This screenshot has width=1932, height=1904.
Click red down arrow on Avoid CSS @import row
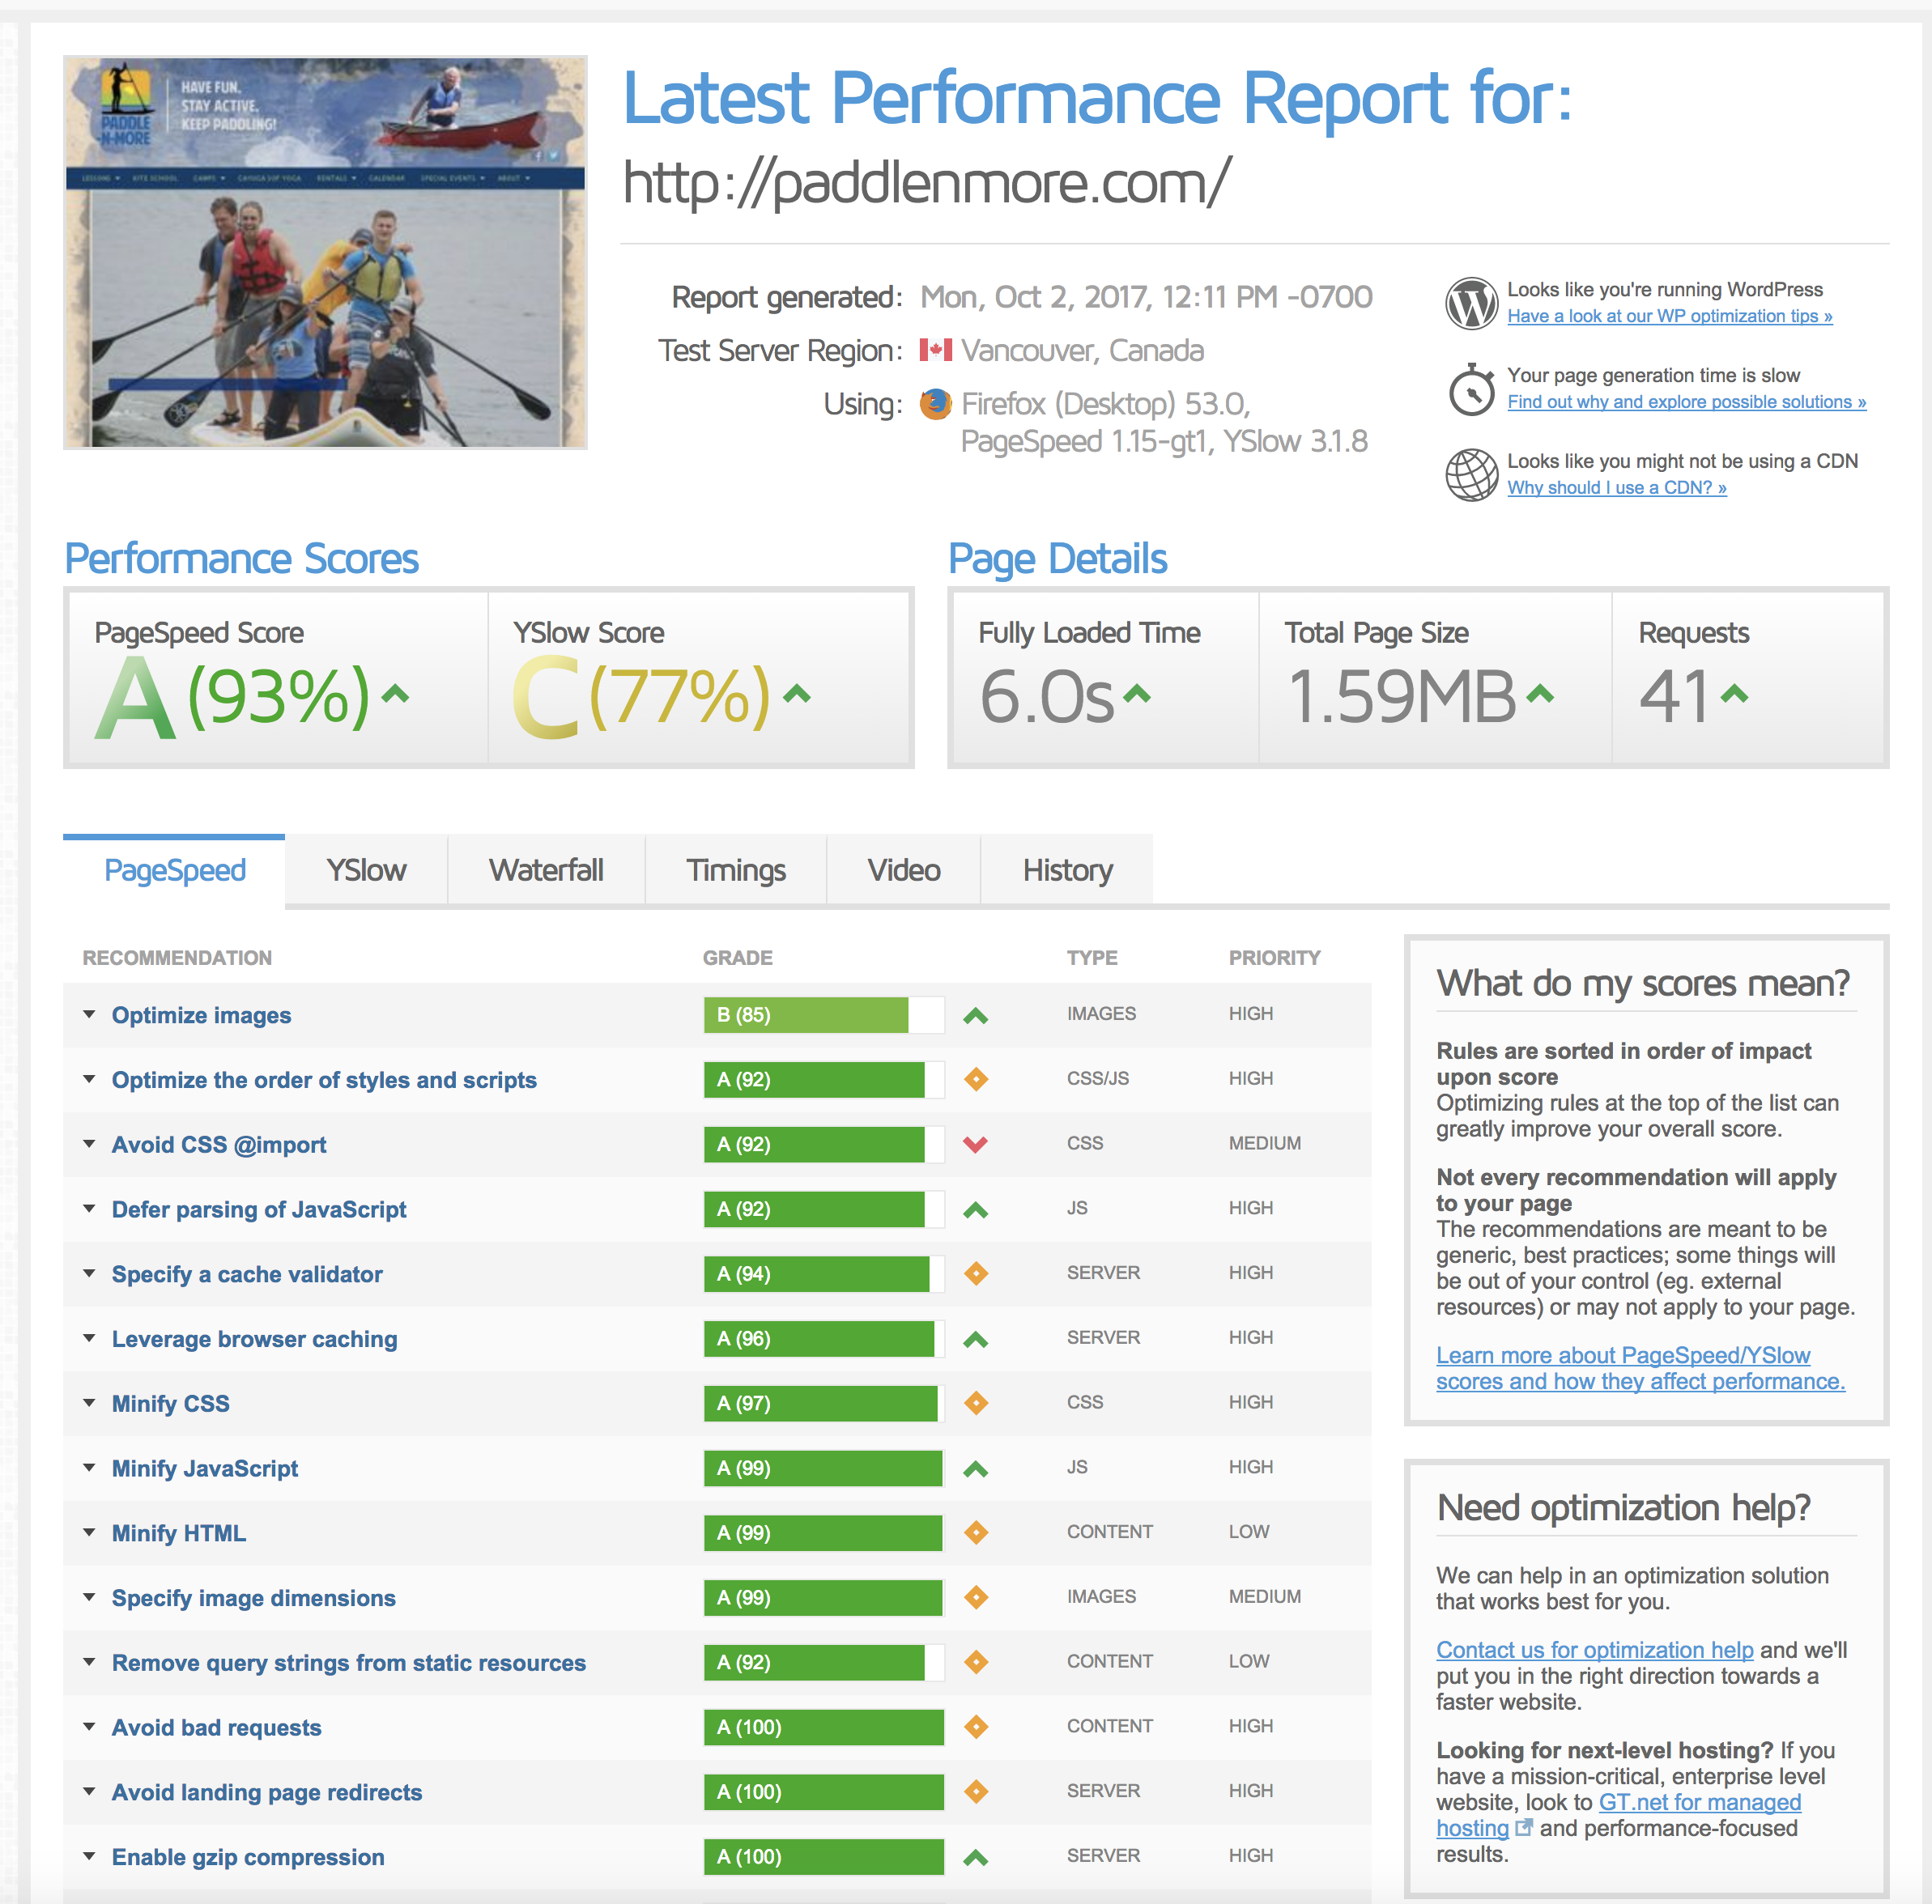[x=975, y=1144]
